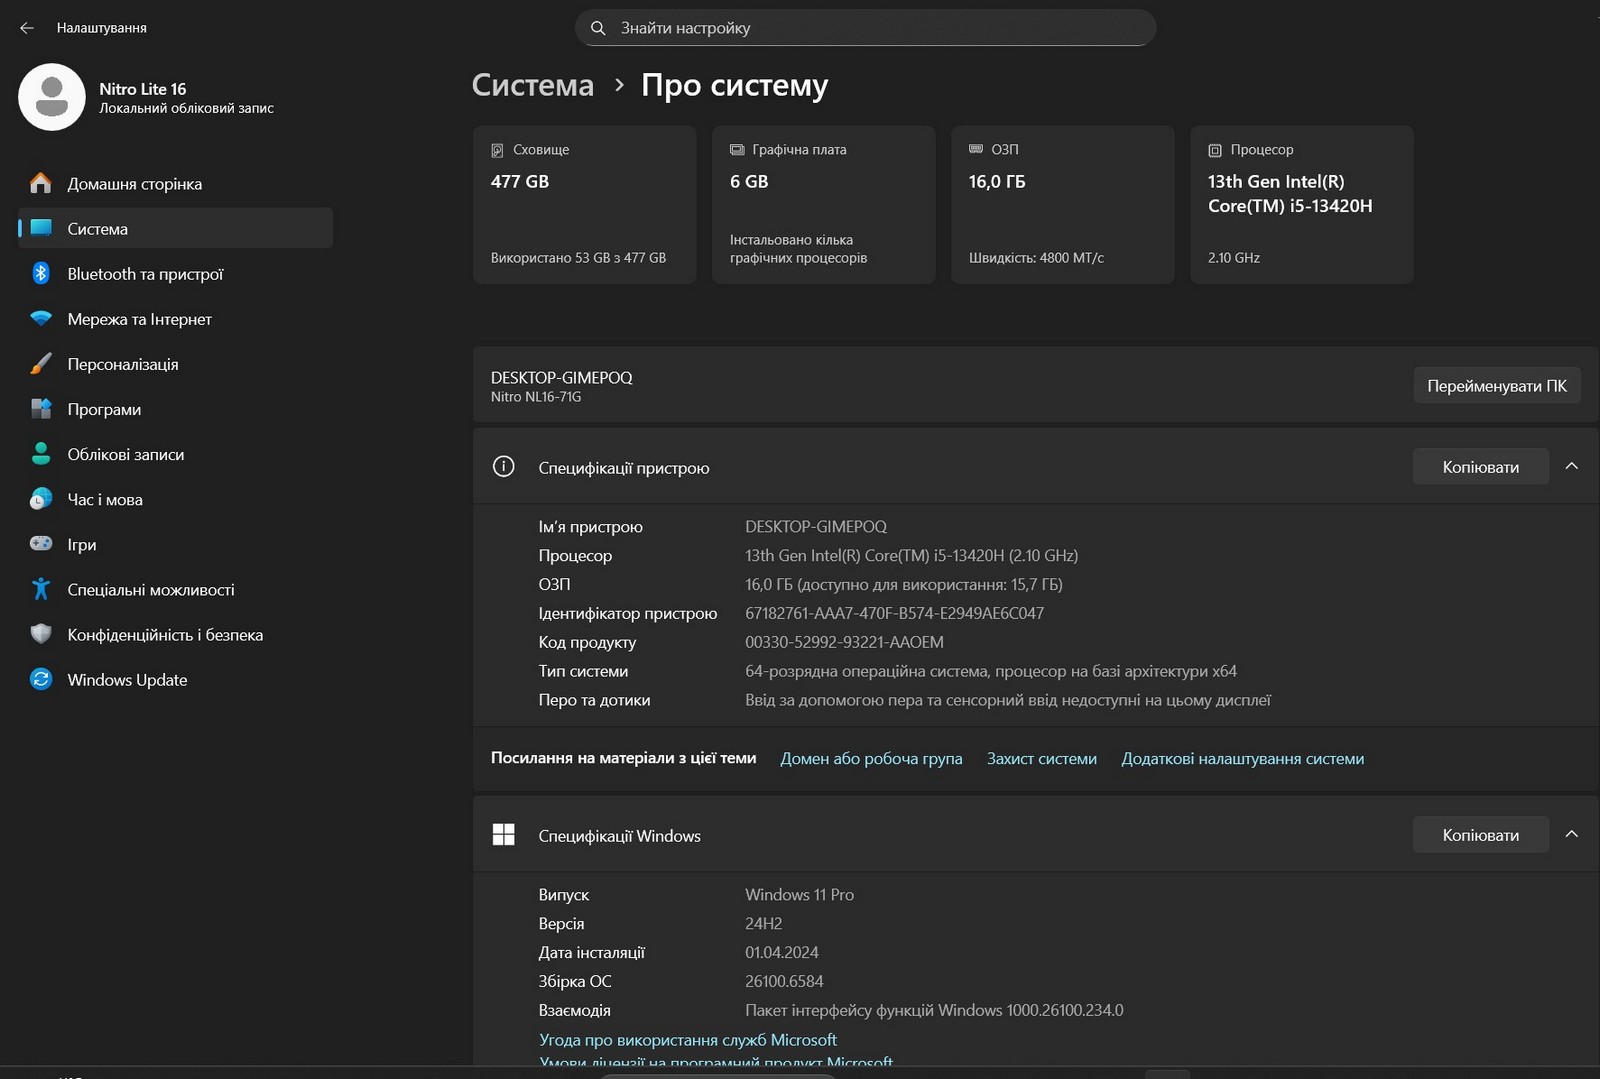
Task: Open the Захист системи link
Action: [1041, 759]
